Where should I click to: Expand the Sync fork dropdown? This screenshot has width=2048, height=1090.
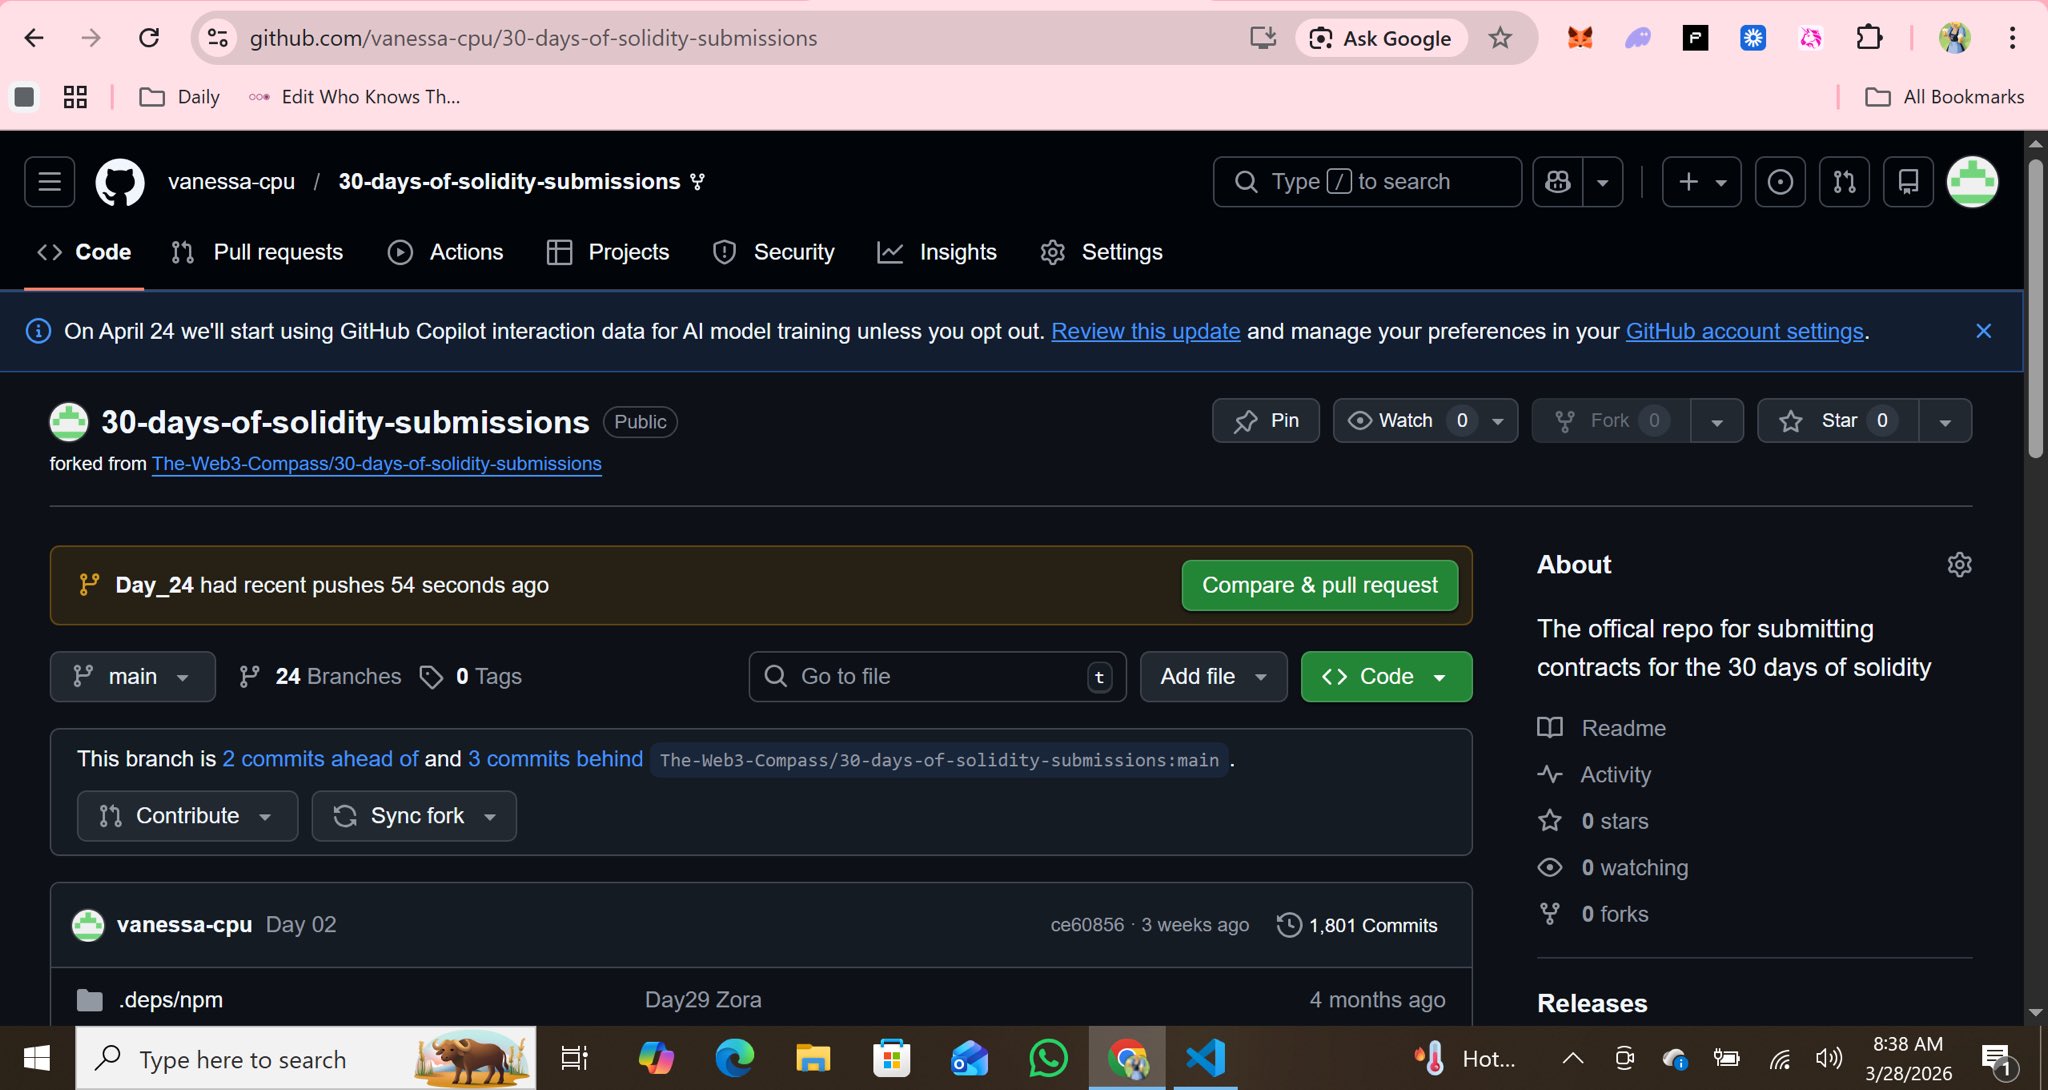click(414, 816)
